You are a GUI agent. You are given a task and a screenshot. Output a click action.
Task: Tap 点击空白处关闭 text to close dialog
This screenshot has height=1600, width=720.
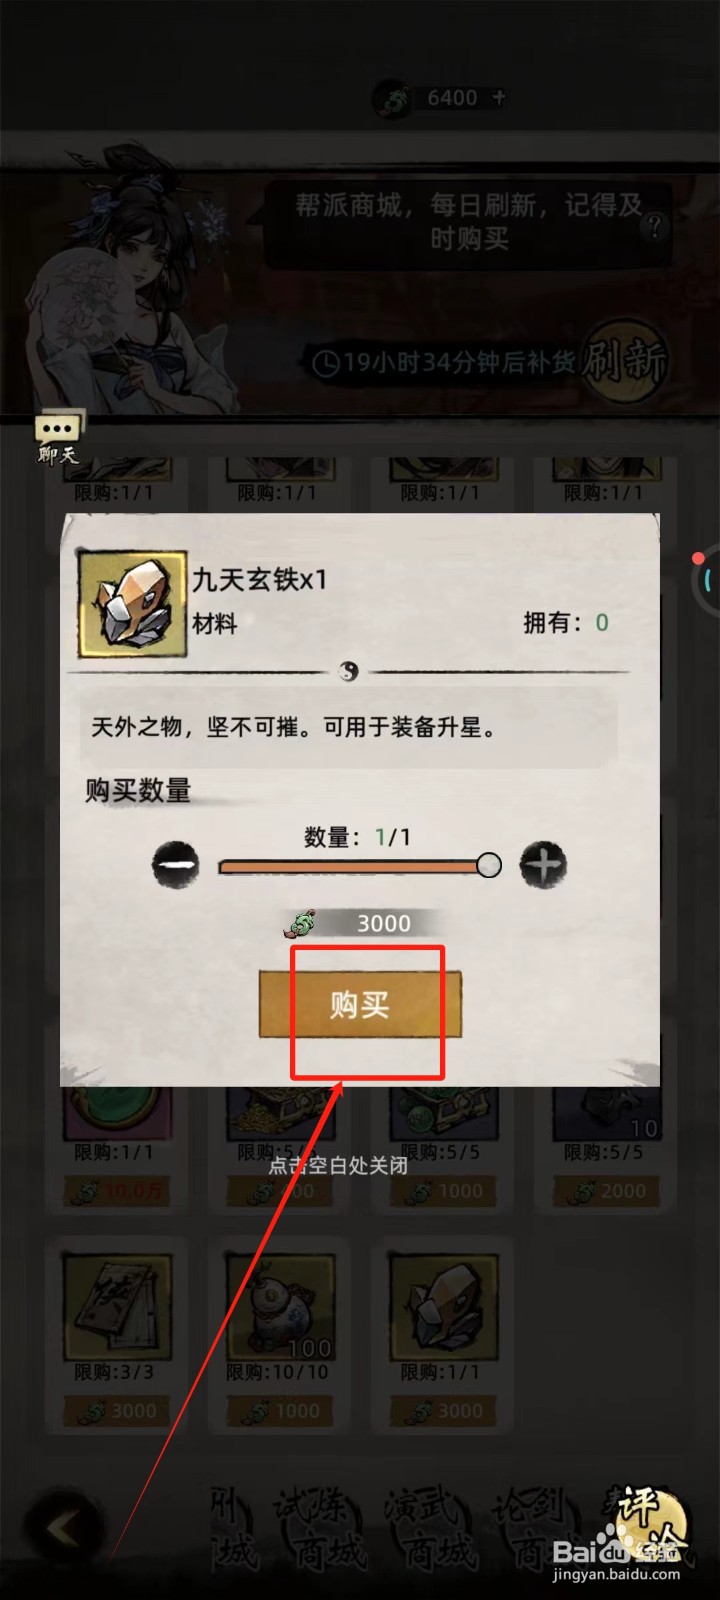pos(338,1165)
